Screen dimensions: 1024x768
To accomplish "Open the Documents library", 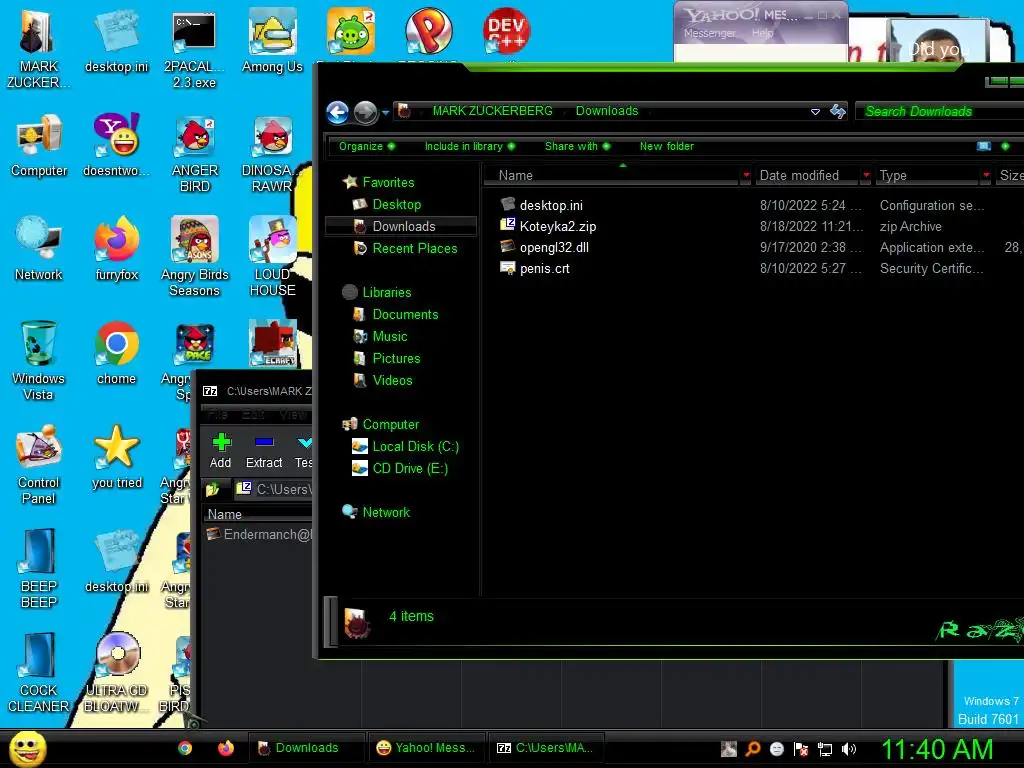I will tap(405, 314).
